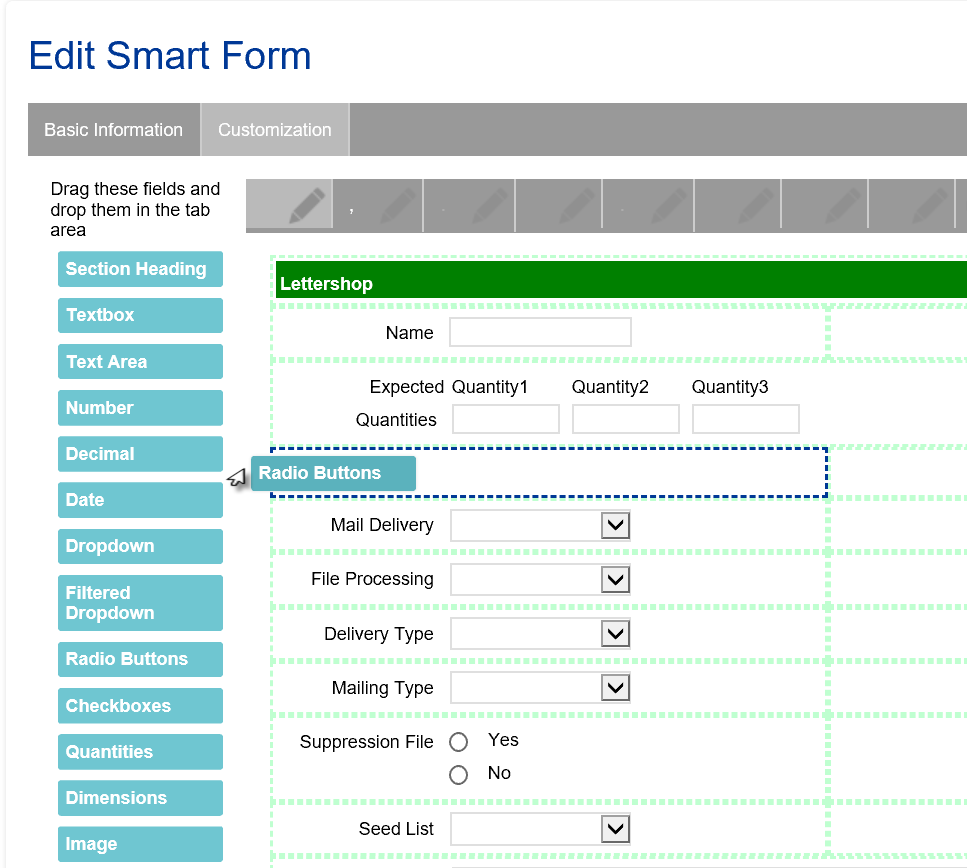Click the pencil icon on the third tab

point(489,205)
